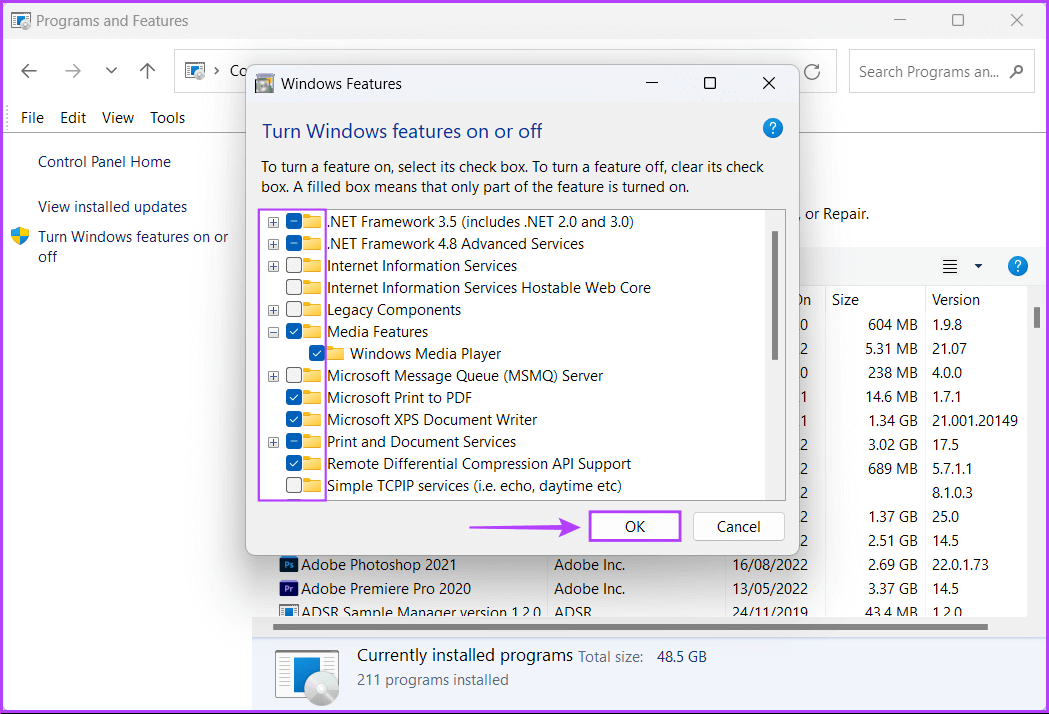Click Cancel in Windows Features dialog
Screen dimensions: 1049x714
[739, 527]
